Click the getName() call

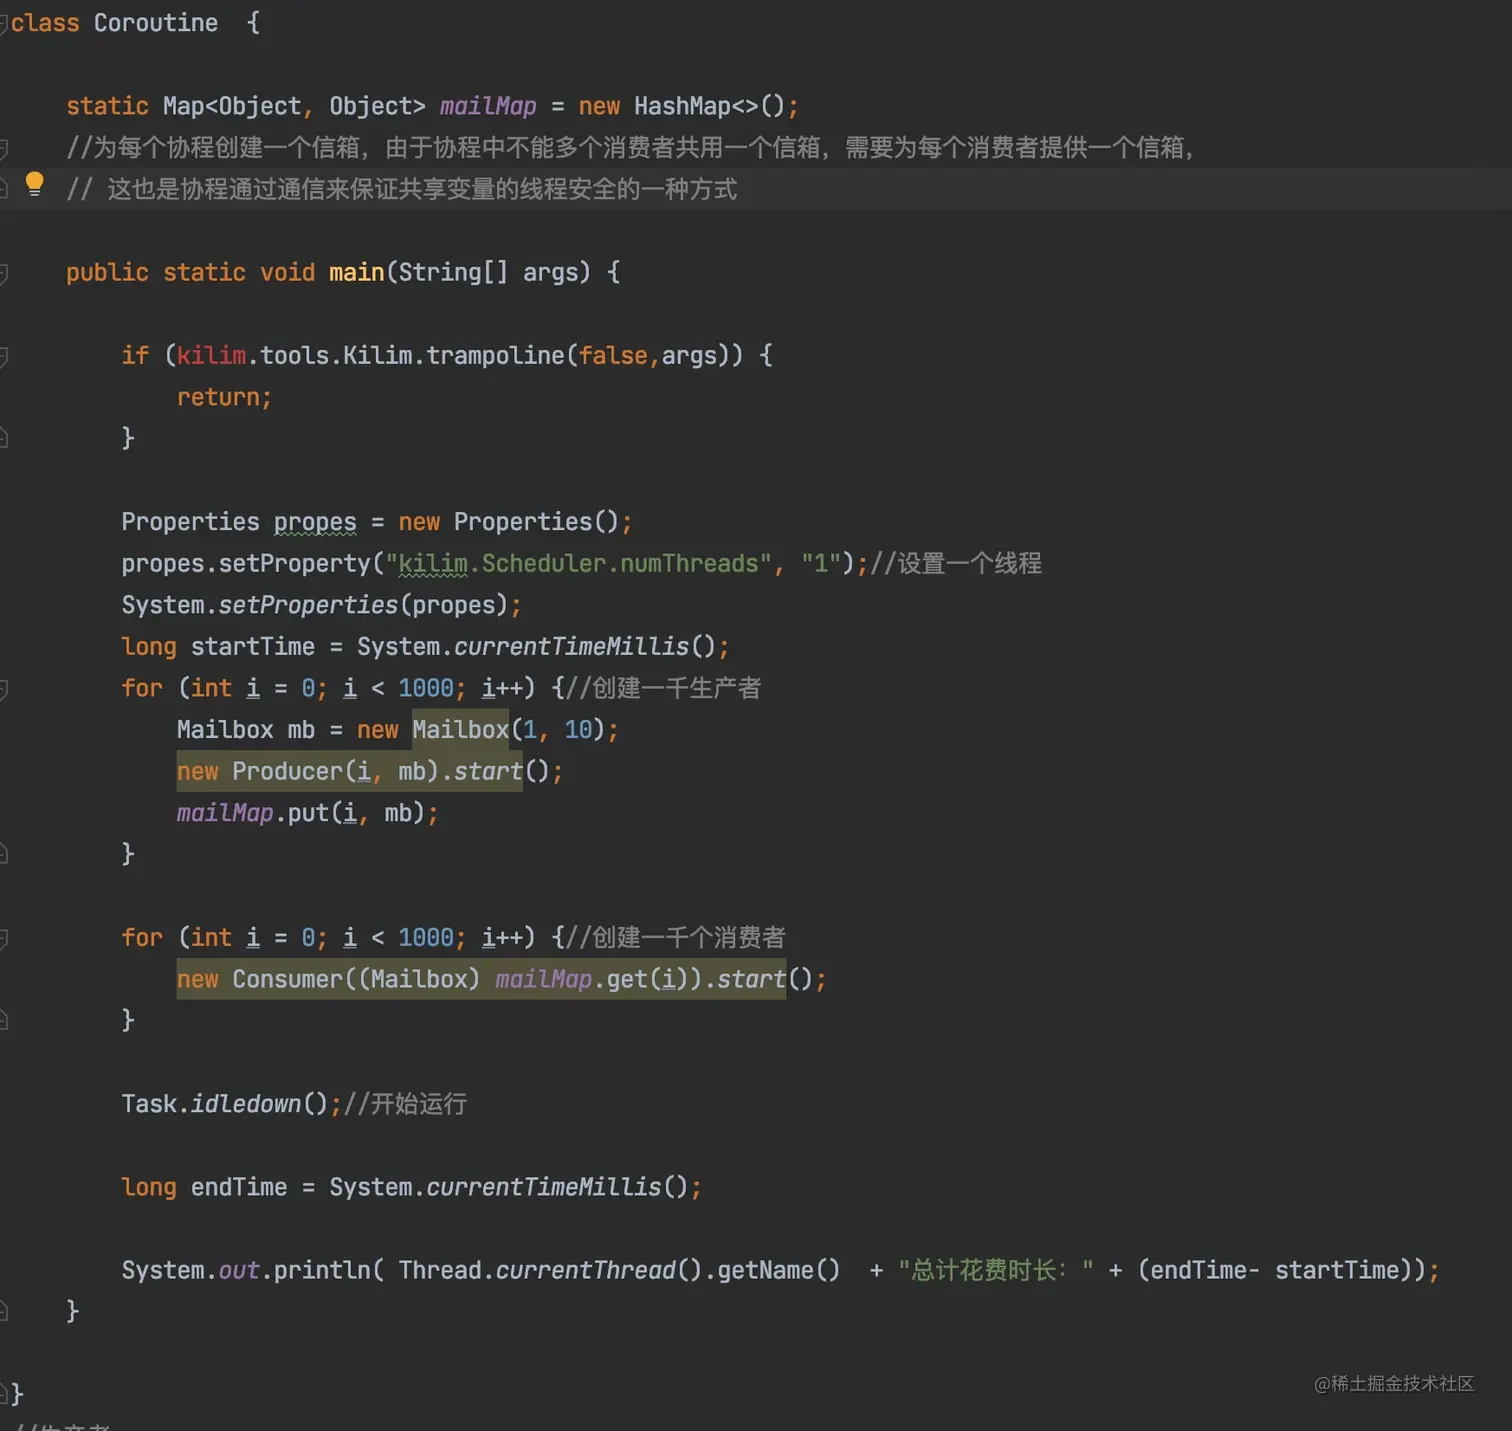click(779, 1270)
